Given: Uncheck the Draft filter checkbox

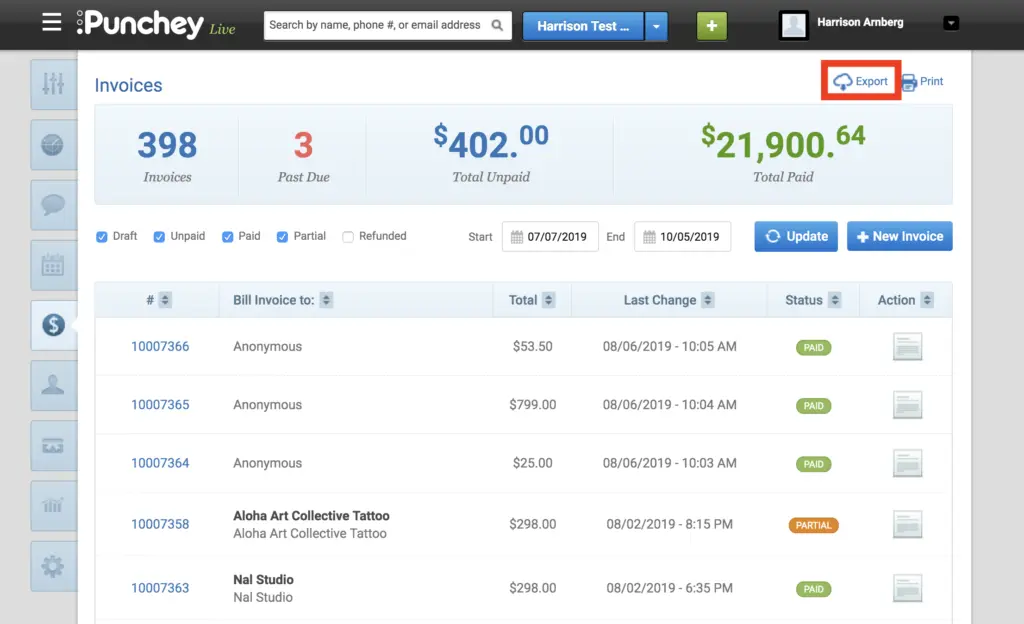Looking at the screenshot, I should (x=102, y=237).
